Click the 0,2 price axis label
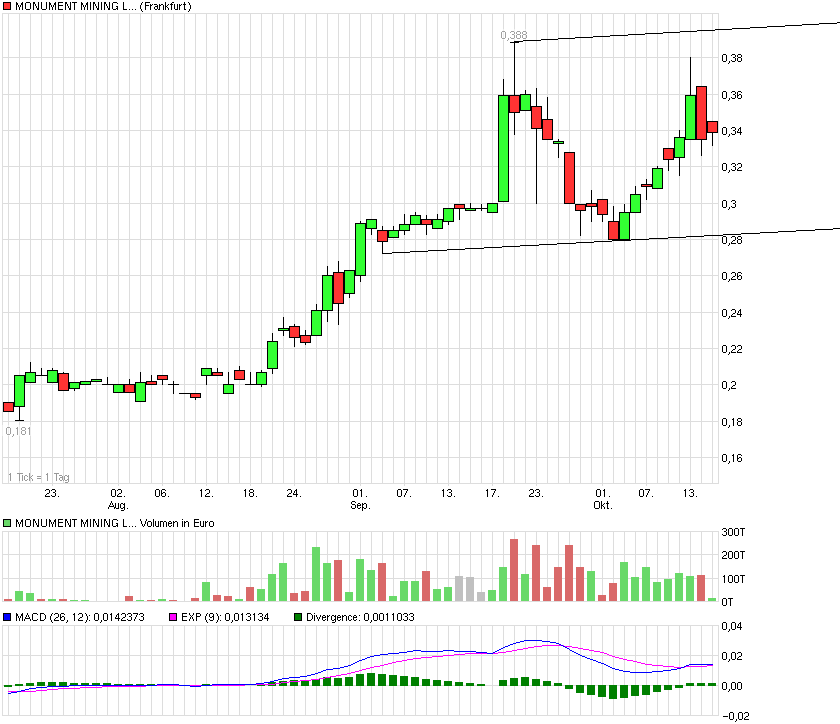The image size is (840, 724). [x=729, y=385]
